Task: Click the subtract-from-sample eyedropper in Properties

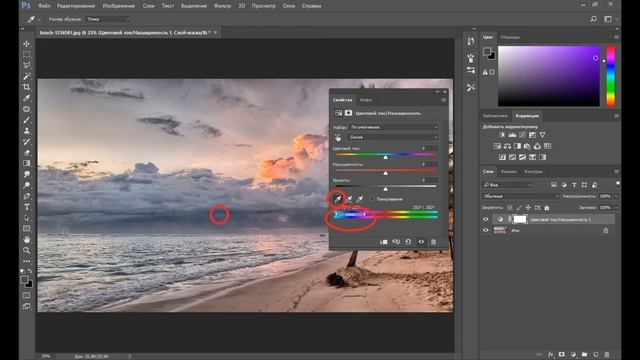Action: click(360, 199)
